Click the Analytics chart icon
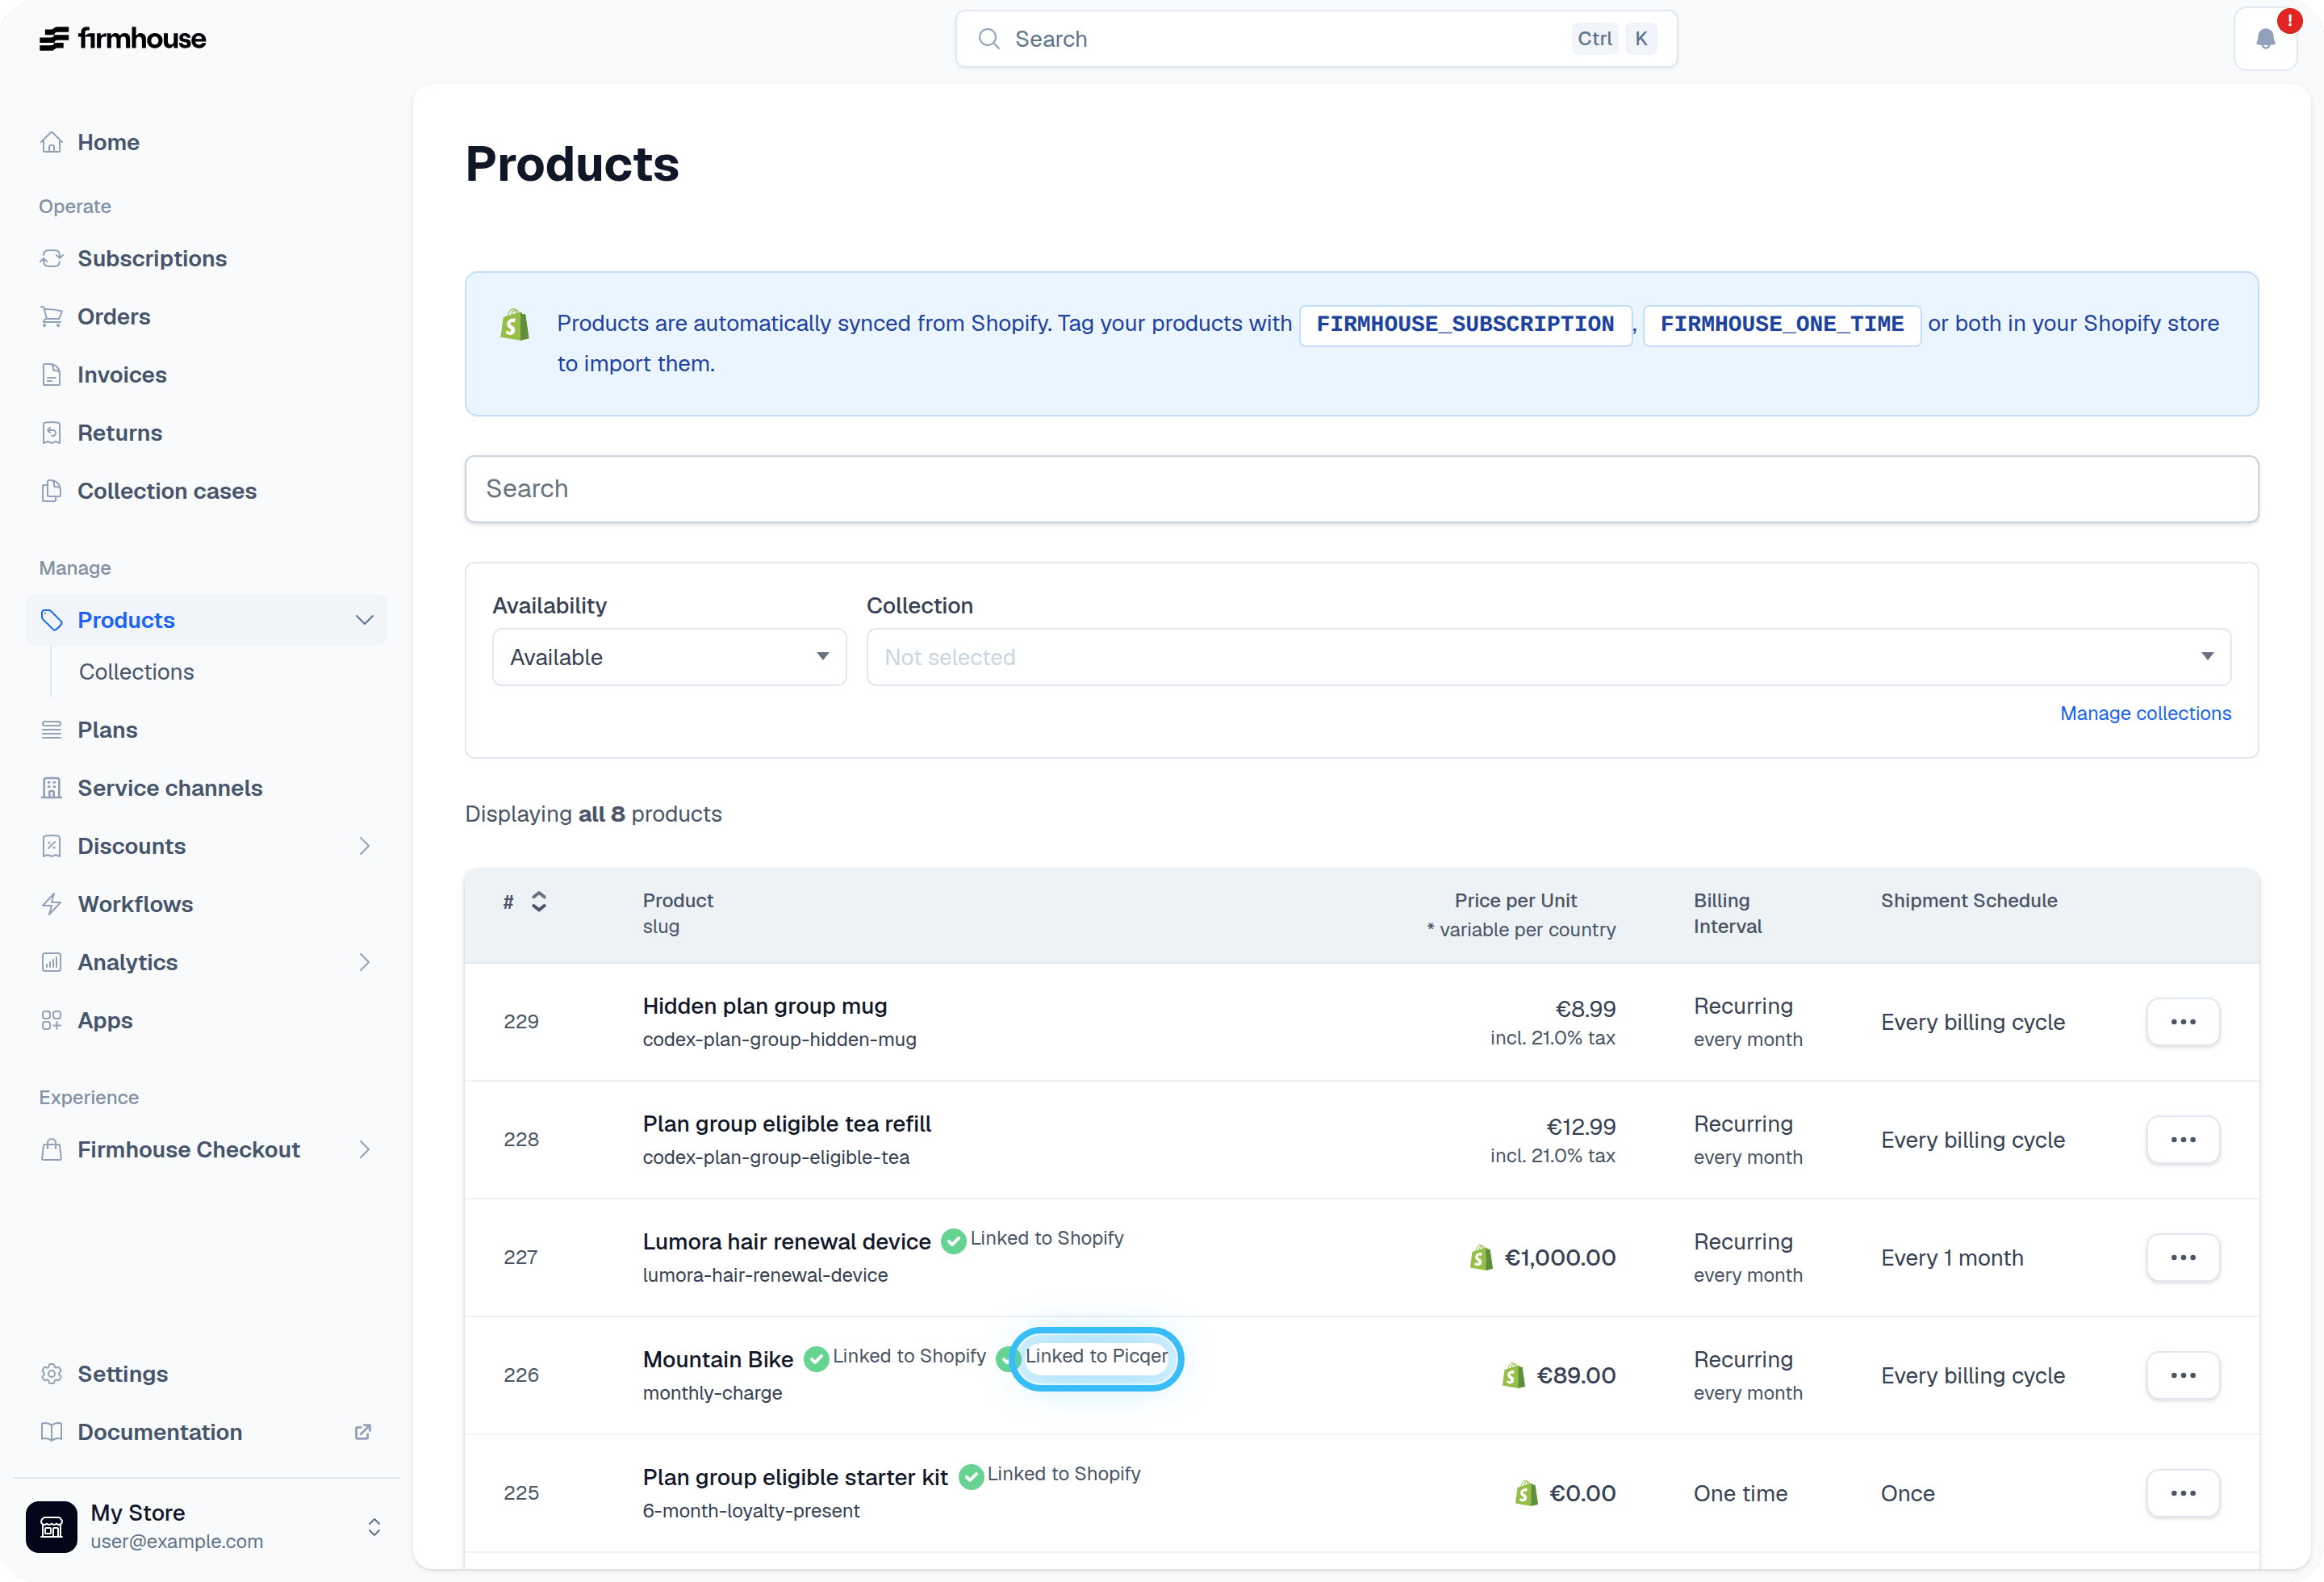2324x1582 pixels. (52, 961)
